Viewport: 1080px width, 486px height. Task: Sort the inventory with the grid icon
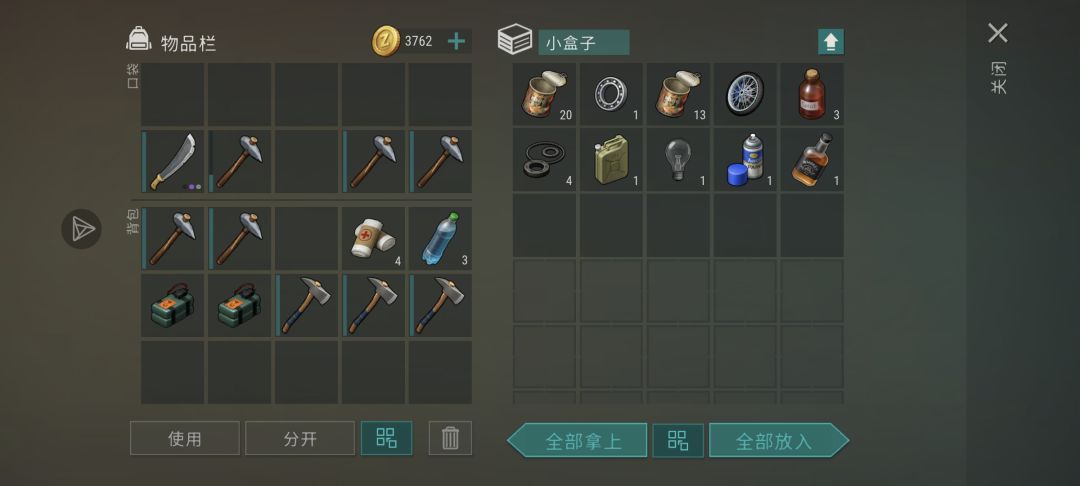[386, 438]
